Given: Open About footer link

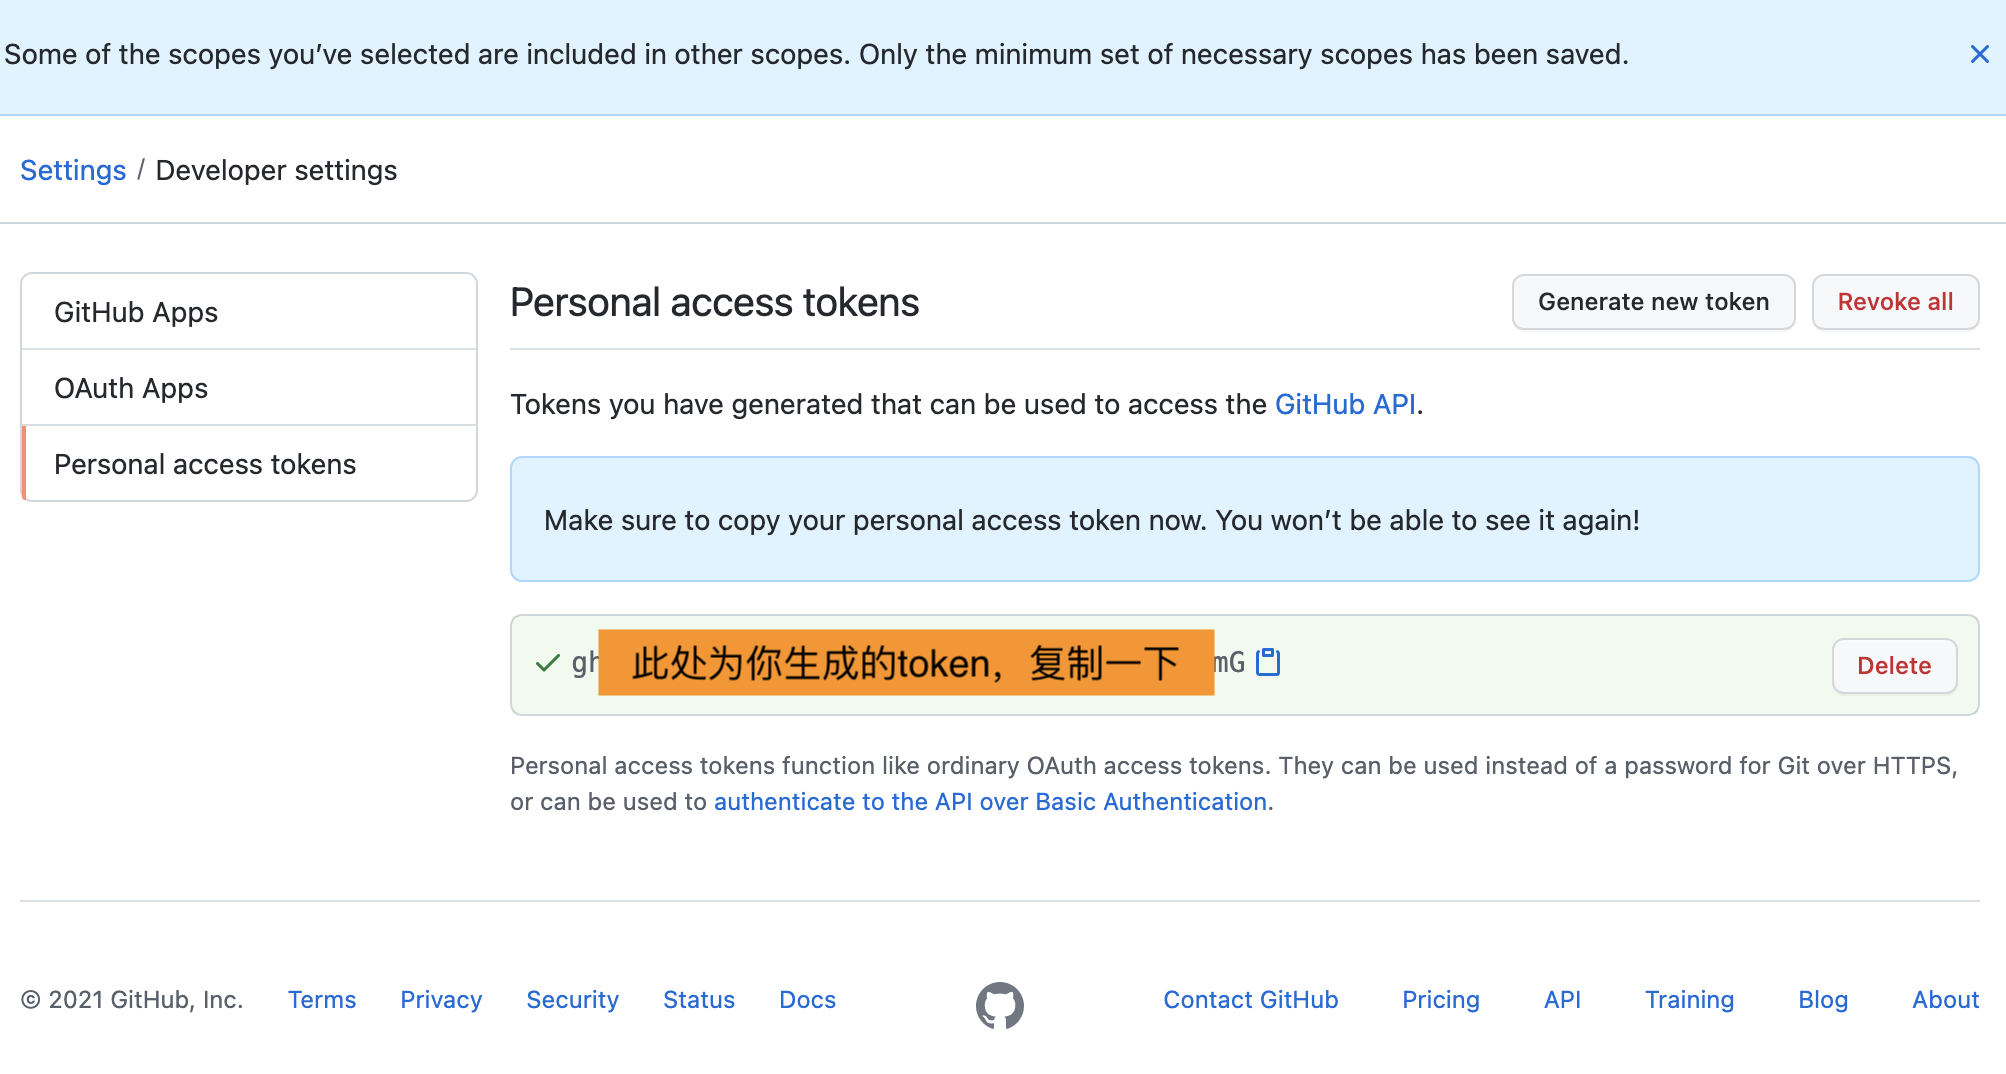Looking at the screenshot, I should (1945, 1000).
